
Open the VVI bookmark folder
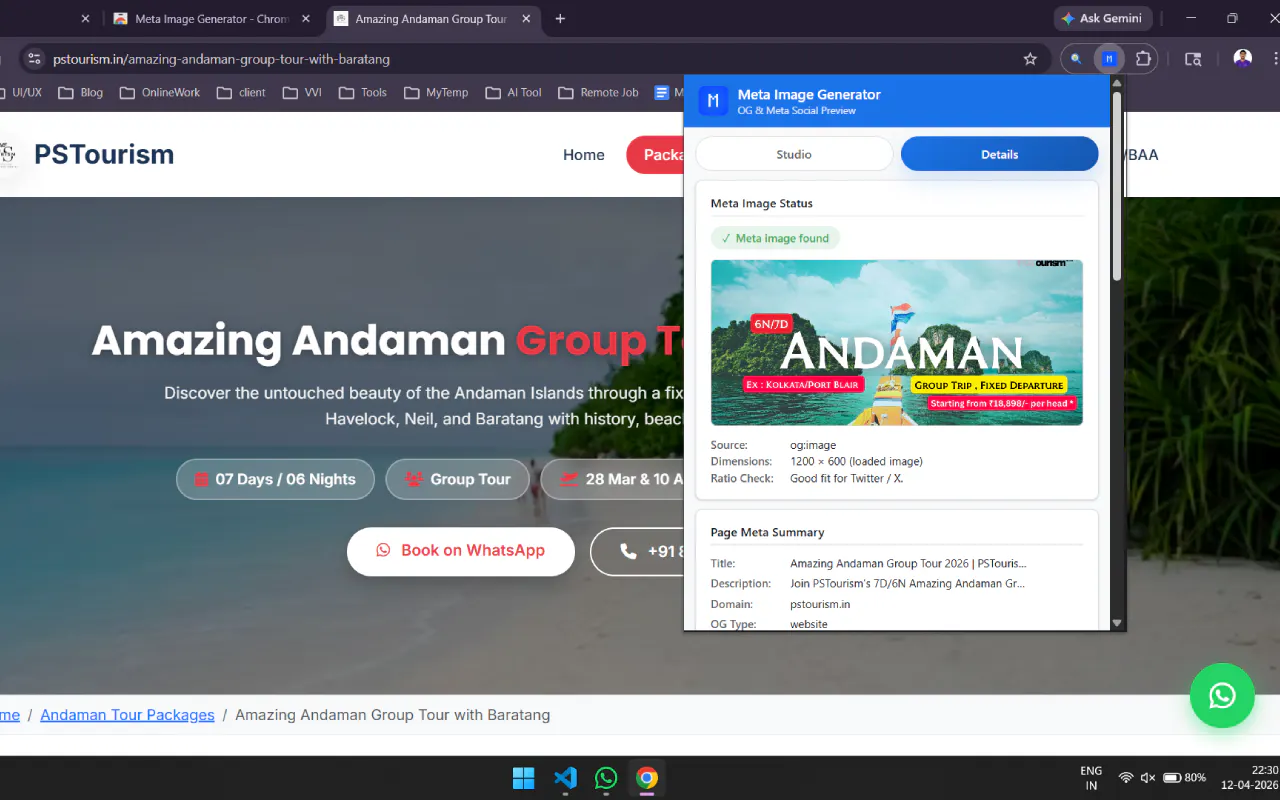[x=302, y=92]
